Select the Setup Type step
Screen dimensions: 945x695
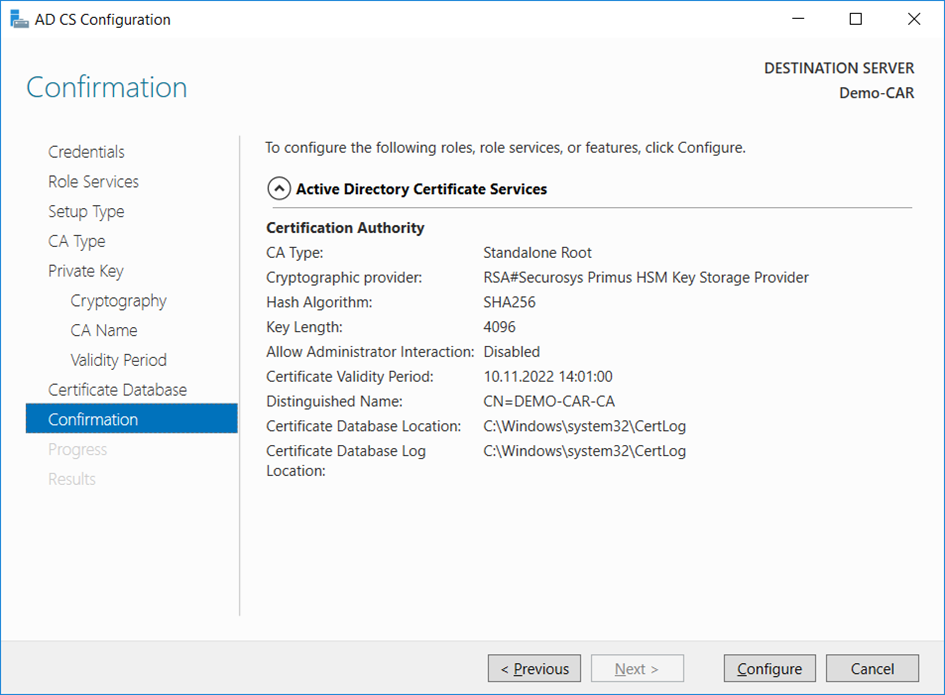(86, 212)
